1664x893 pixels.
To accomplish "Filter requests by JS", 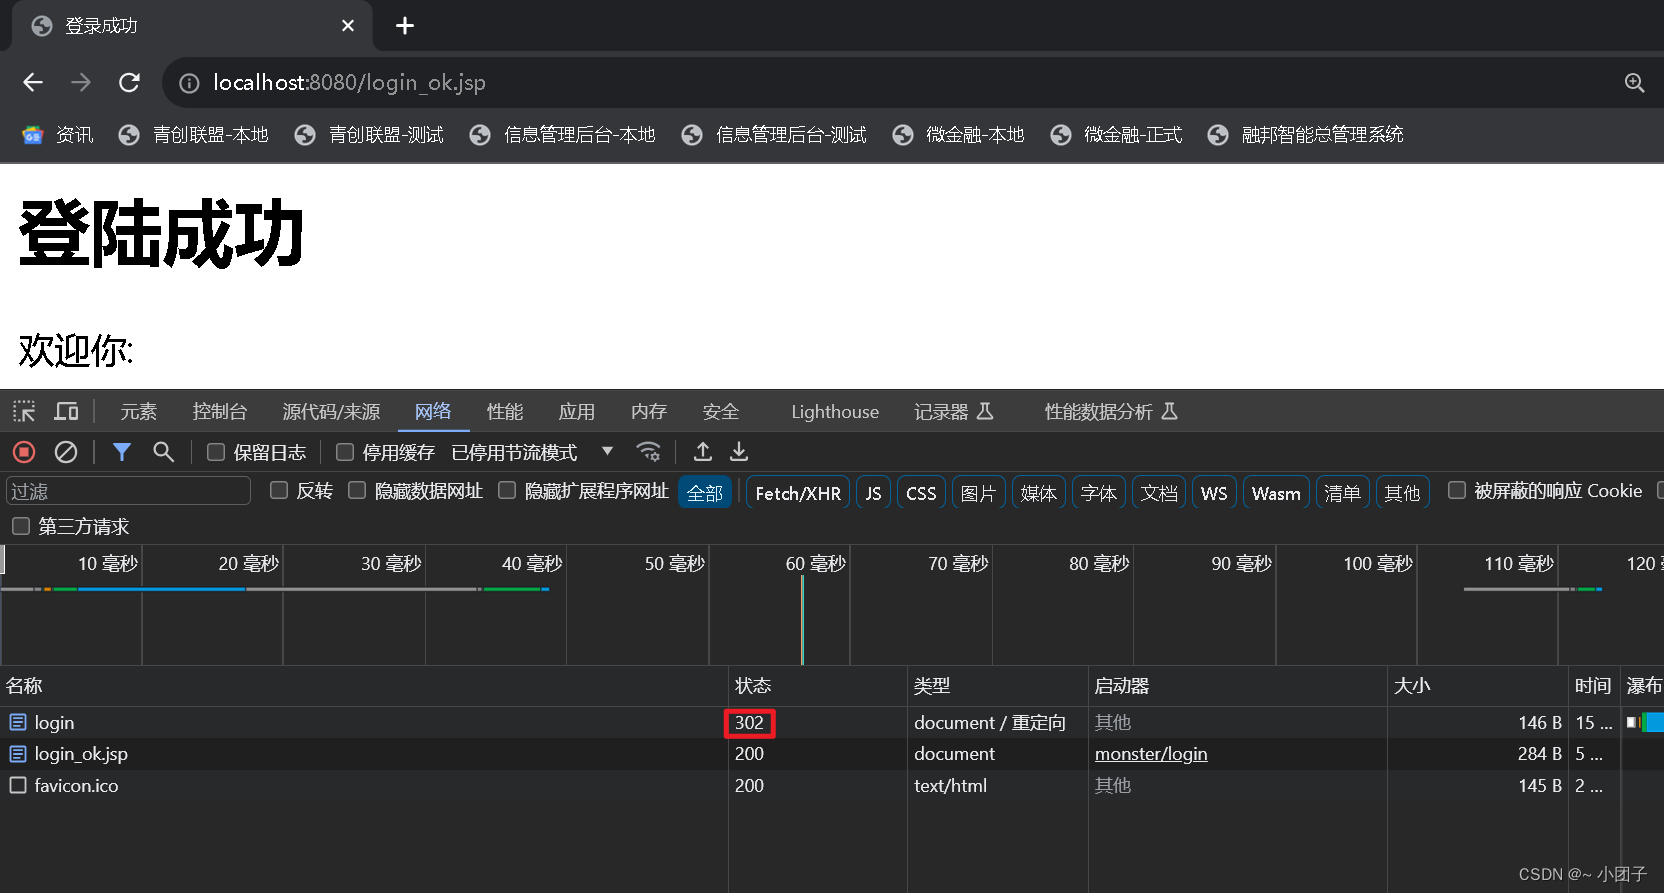I will (x=873, y=492).
